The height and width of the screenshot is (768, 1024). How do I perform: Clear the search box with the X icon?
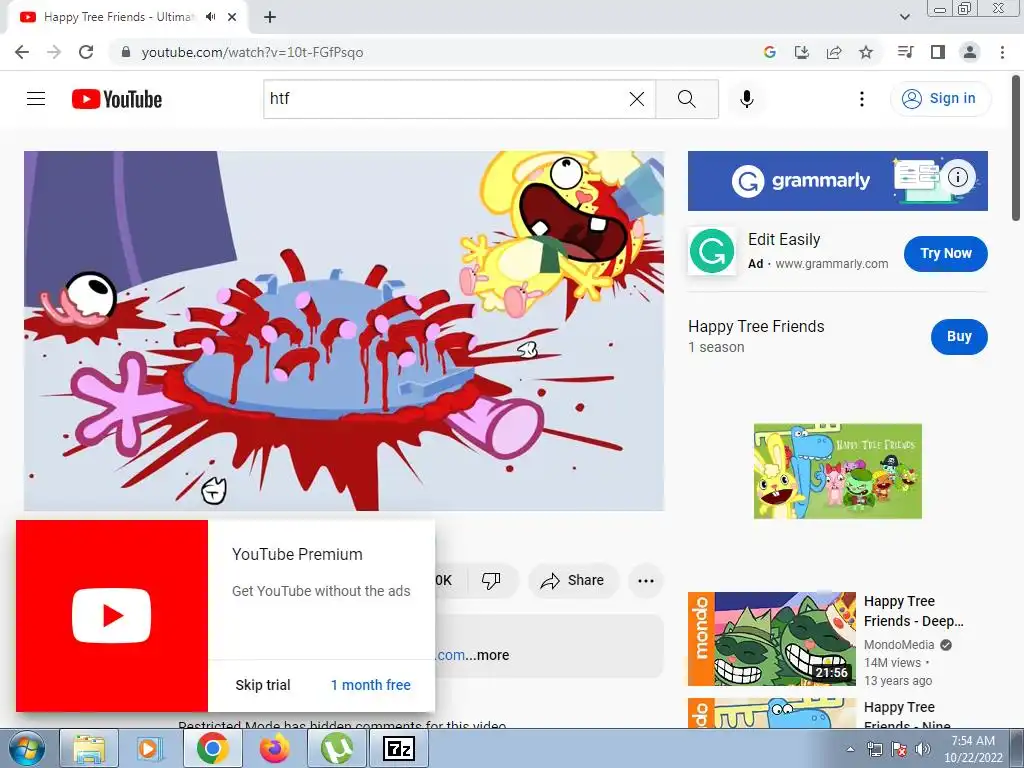click(x=637, y=99)
